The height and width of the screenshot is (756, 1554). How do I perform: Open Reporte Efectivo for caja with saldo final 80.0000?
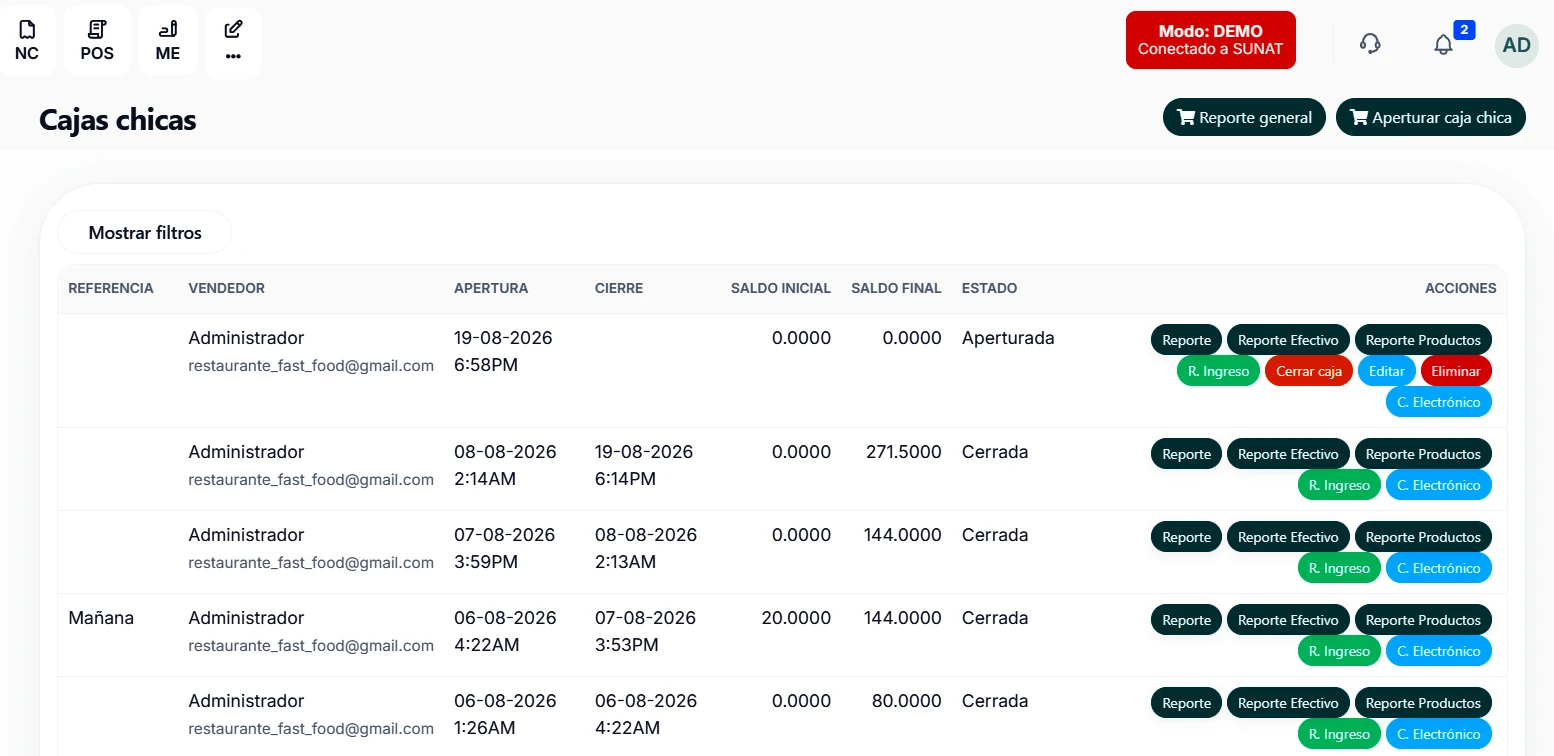(x=1288, y=703)
